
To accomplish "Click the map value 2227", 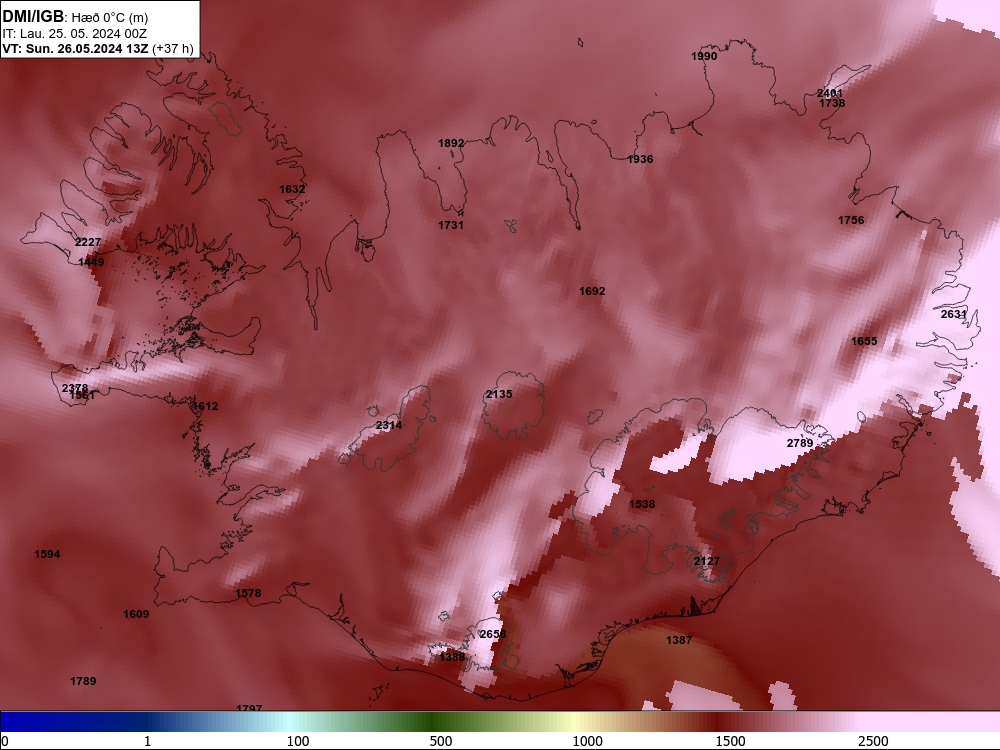I will 88,242.
